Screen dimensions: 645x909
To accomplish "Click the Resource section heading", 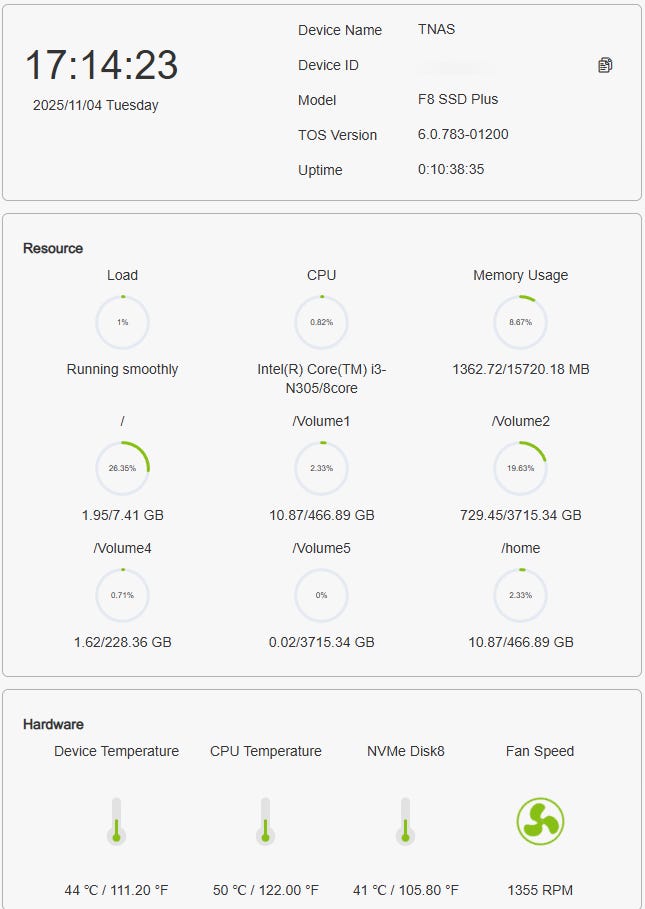I will (53, 248).
